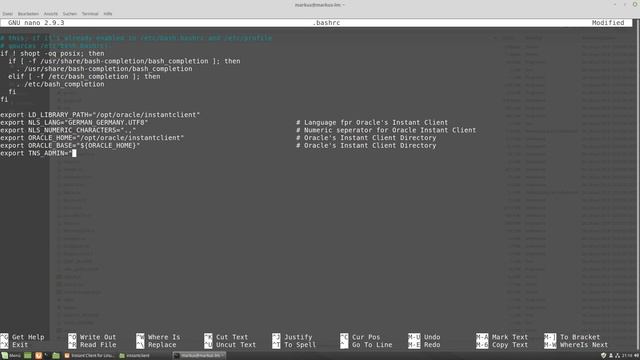Click the export ORACLE_BASE line
Screen dimensions: 640x360
[x=70, y=146]
